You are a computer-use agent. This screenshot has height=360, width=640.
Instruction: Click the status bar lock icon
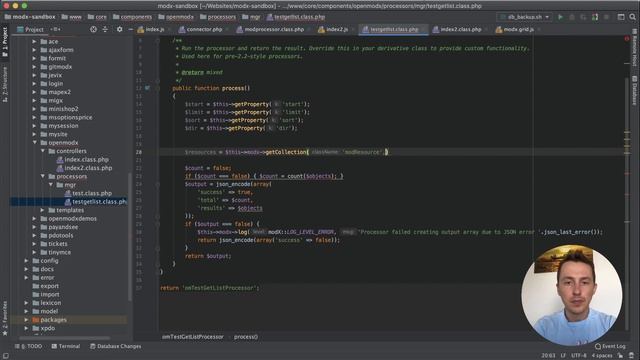[x=620, y=356]
